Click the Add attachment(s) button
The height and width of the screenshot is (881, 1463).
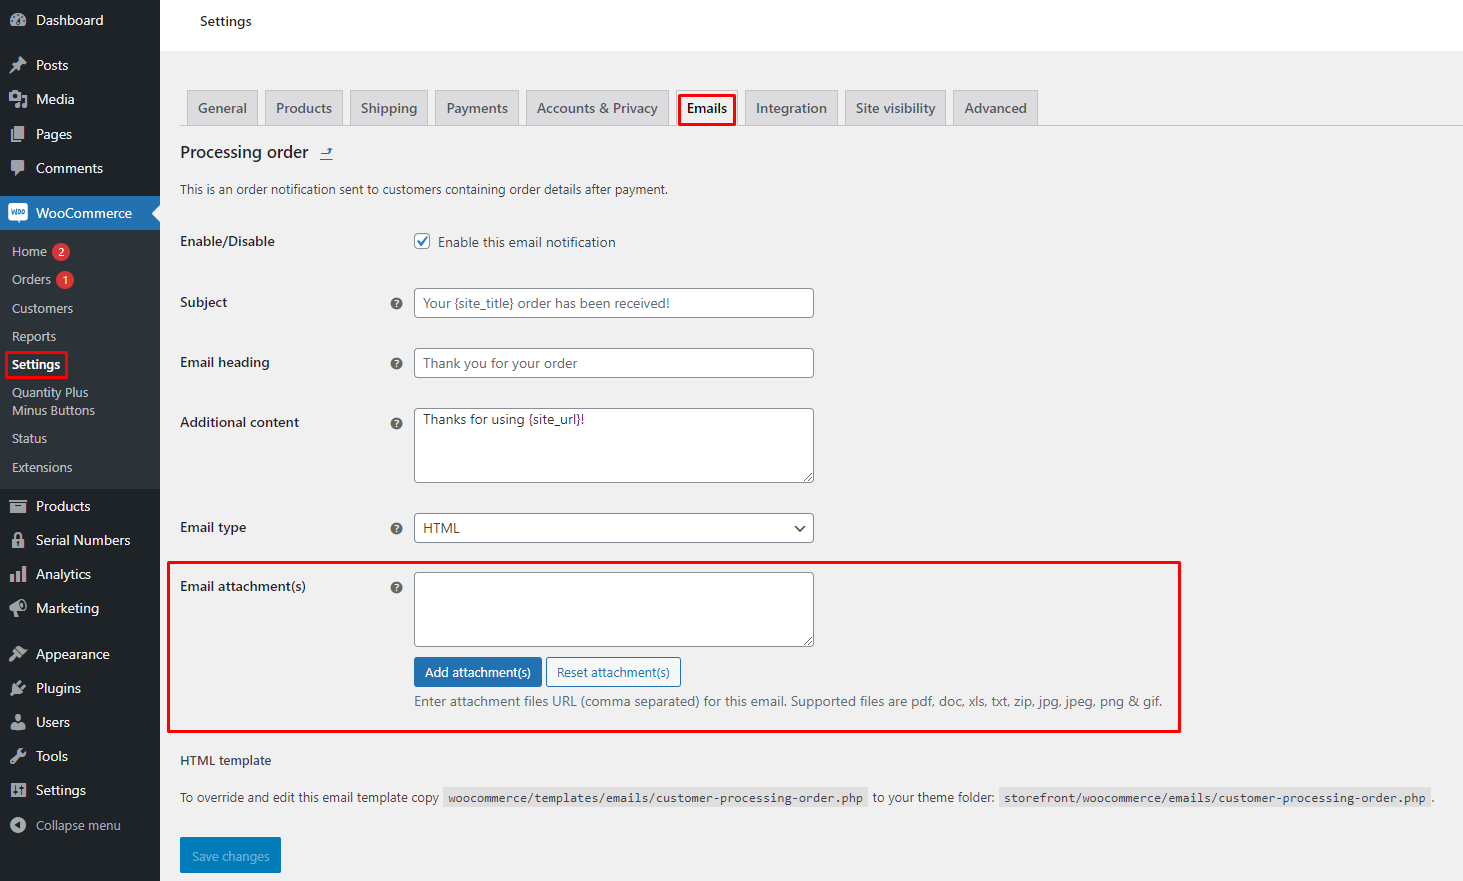click(x=478, y=672)
